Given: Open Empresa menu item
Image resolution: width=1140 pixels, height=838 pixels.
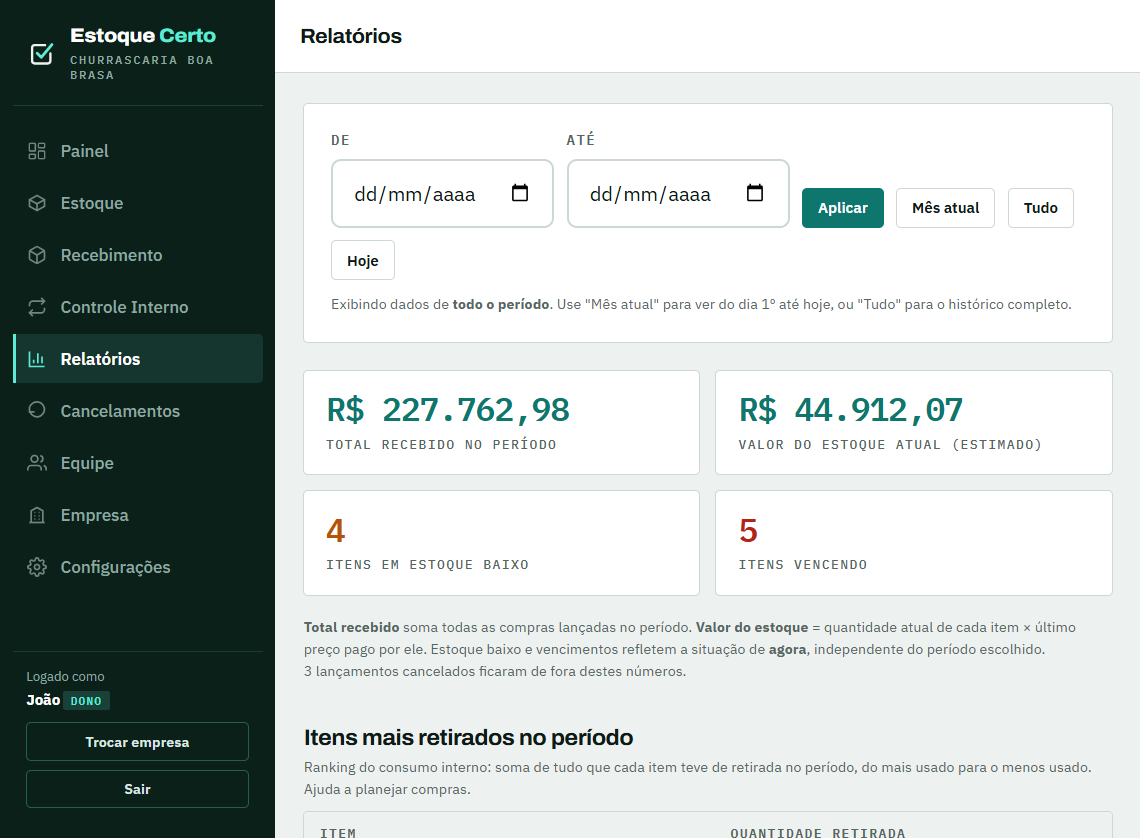Looking at the screenshot, I should [x=138, y=515].
